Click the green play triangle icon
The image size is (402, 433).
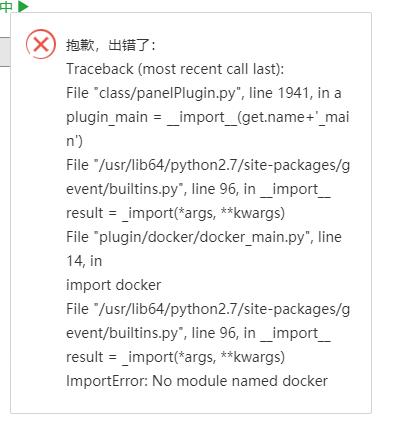pyautogui.click(x=23, y=6)
